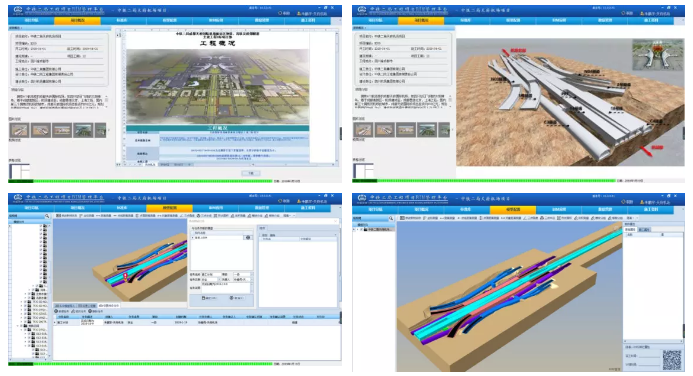Open the lower-right dropdown in the dialog form

[x=242, y=280]
